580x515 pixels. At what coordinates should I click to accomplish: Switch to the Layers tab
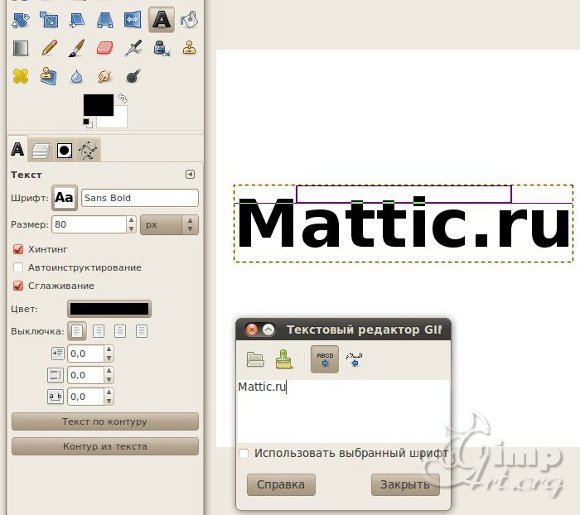point(41,151)
